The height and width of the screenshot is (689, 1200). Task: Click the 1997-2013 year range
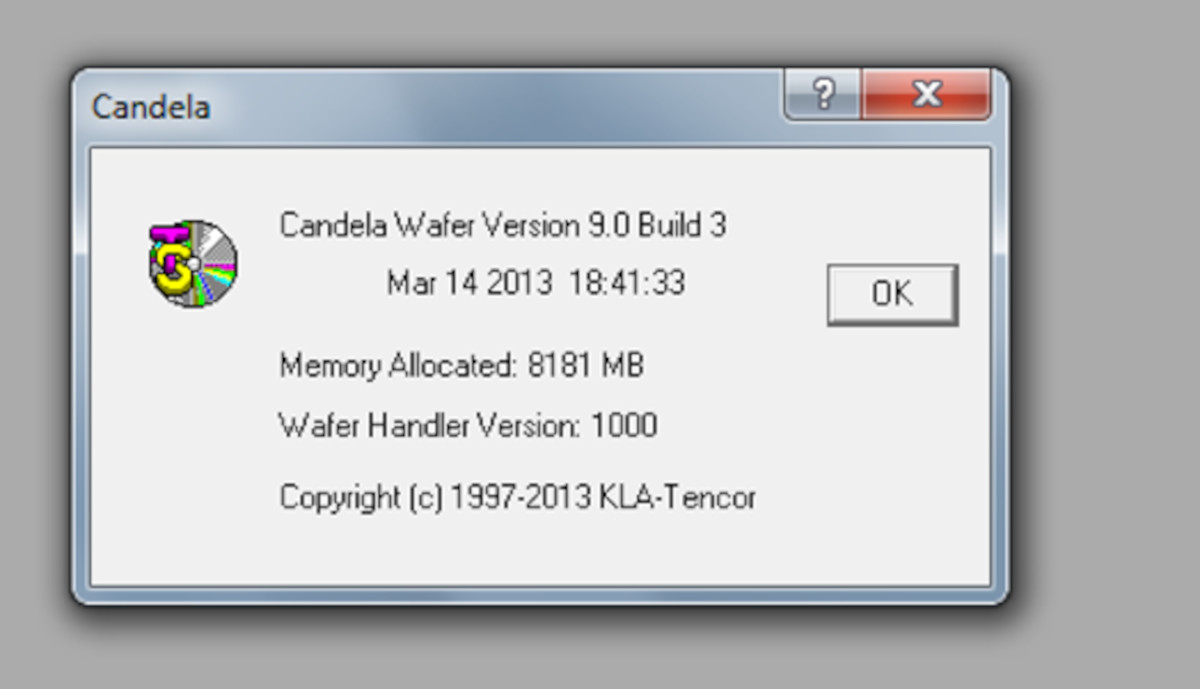point(521,497)
